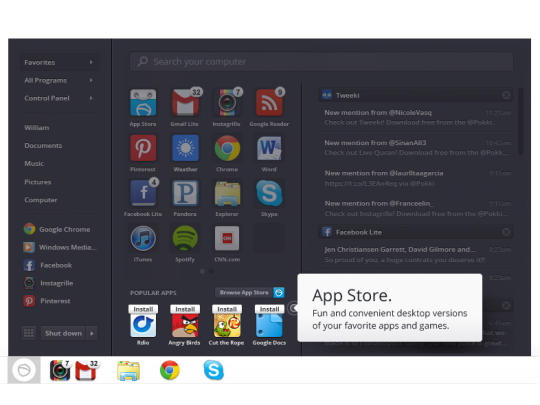Open the Google Reader app
540x405 pixels.
click(270, 102)
